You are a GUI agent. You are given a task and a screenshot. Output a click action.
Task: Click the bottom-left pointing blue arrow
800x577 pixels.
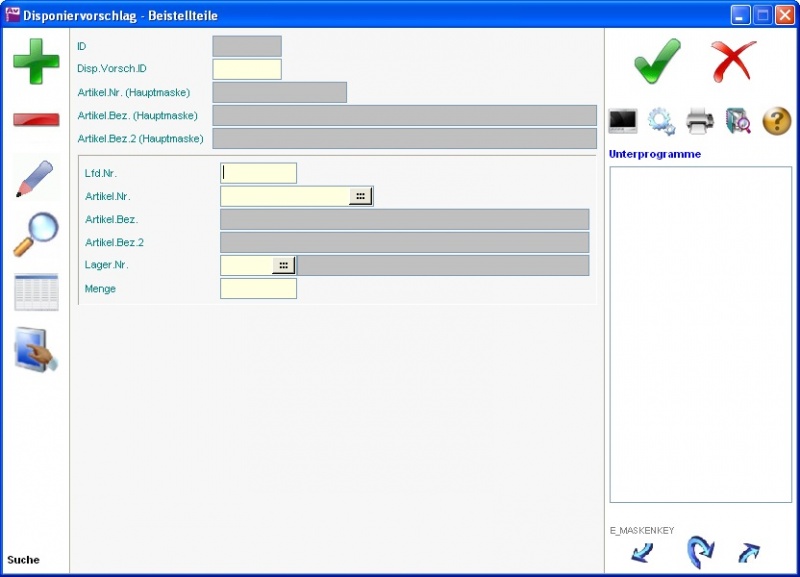642,551
